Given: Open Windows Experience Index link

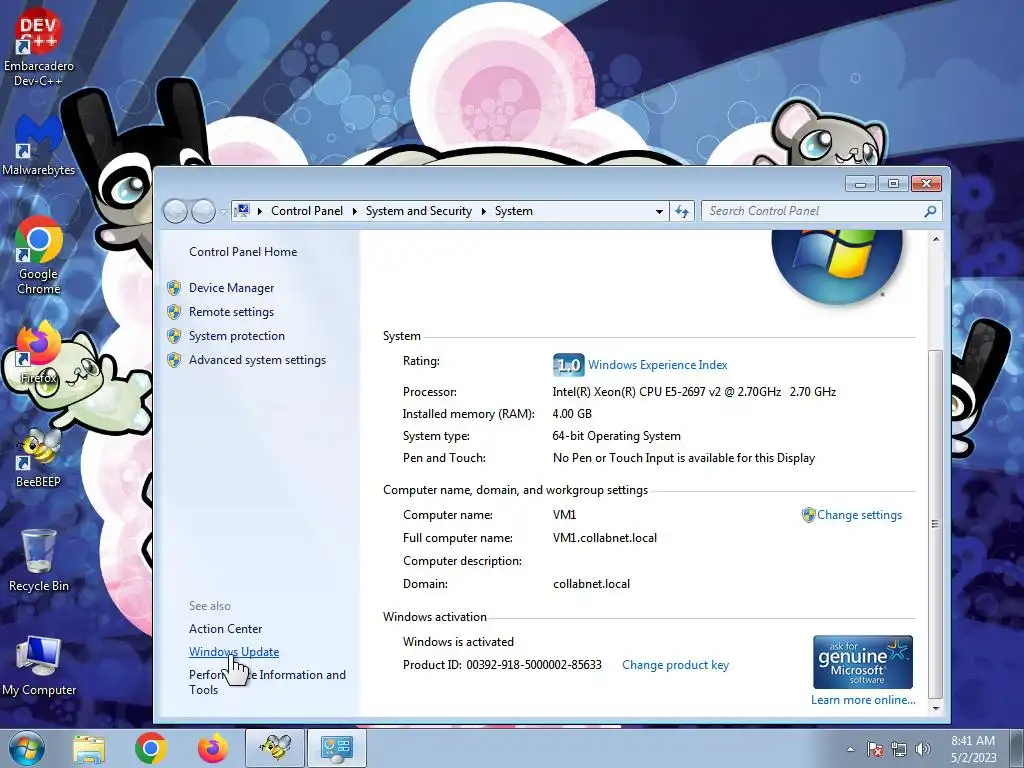Looking at the screenshot, I should (x=658, y=365).
